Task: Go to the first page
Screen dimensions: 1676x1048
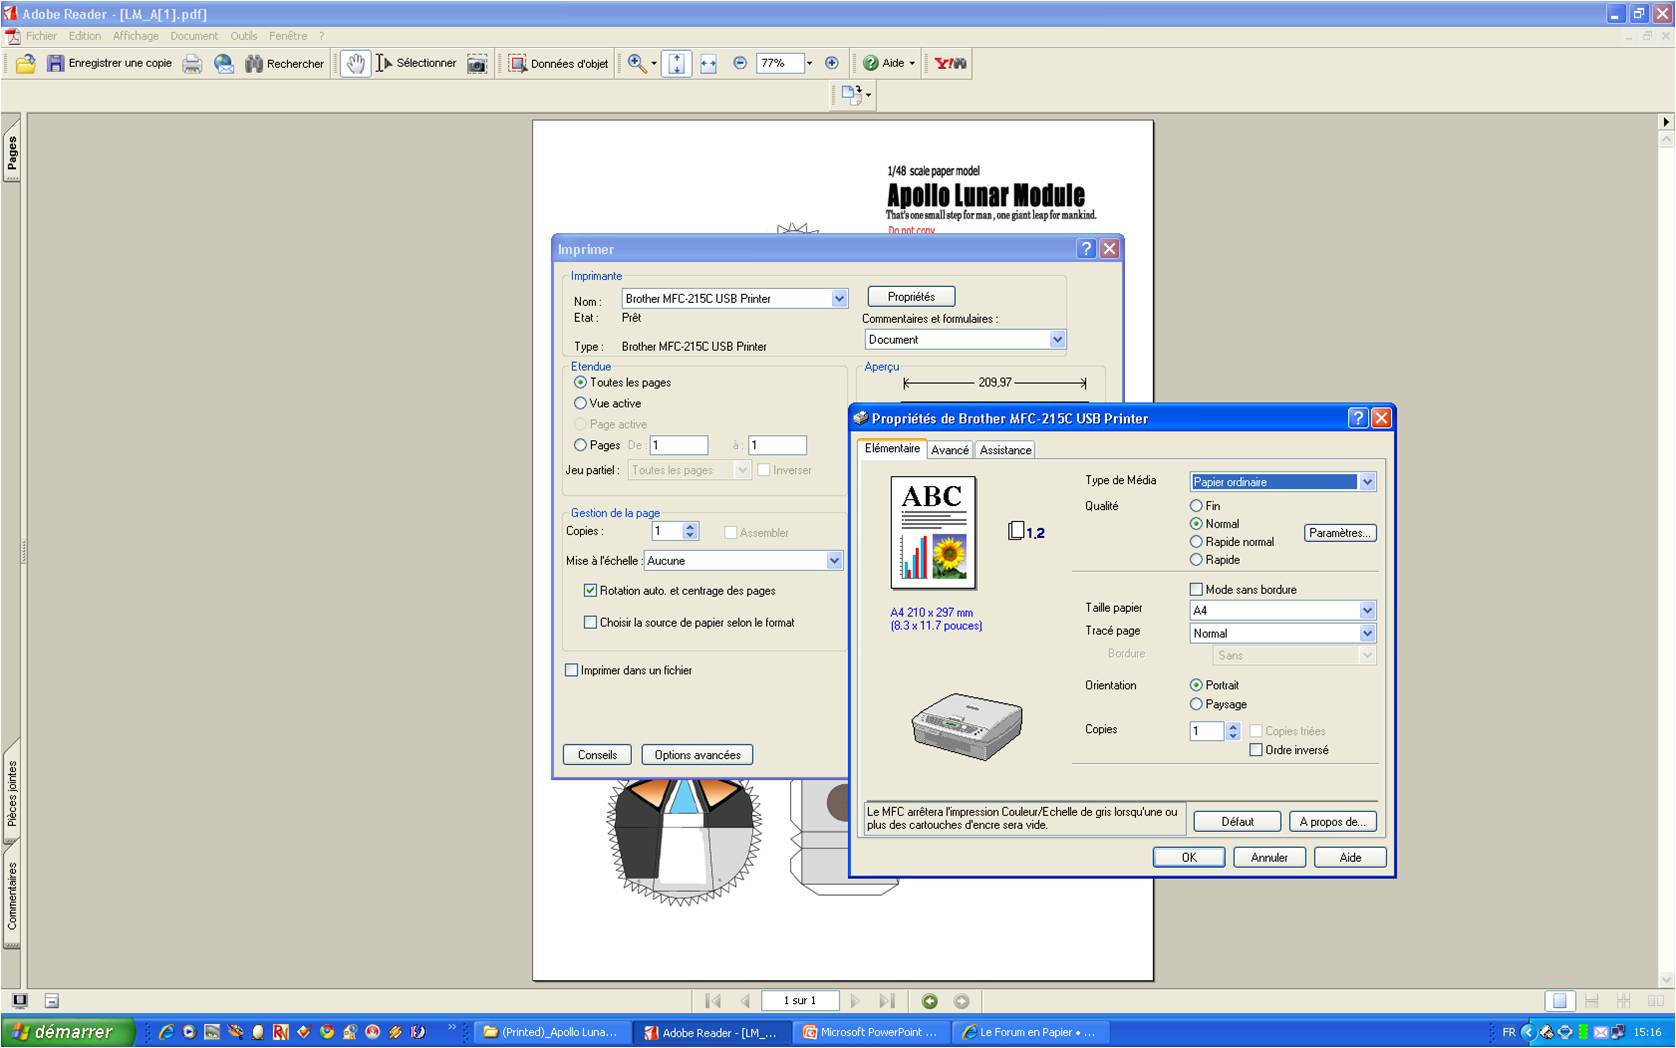Action: click(x=713, y=1000)
